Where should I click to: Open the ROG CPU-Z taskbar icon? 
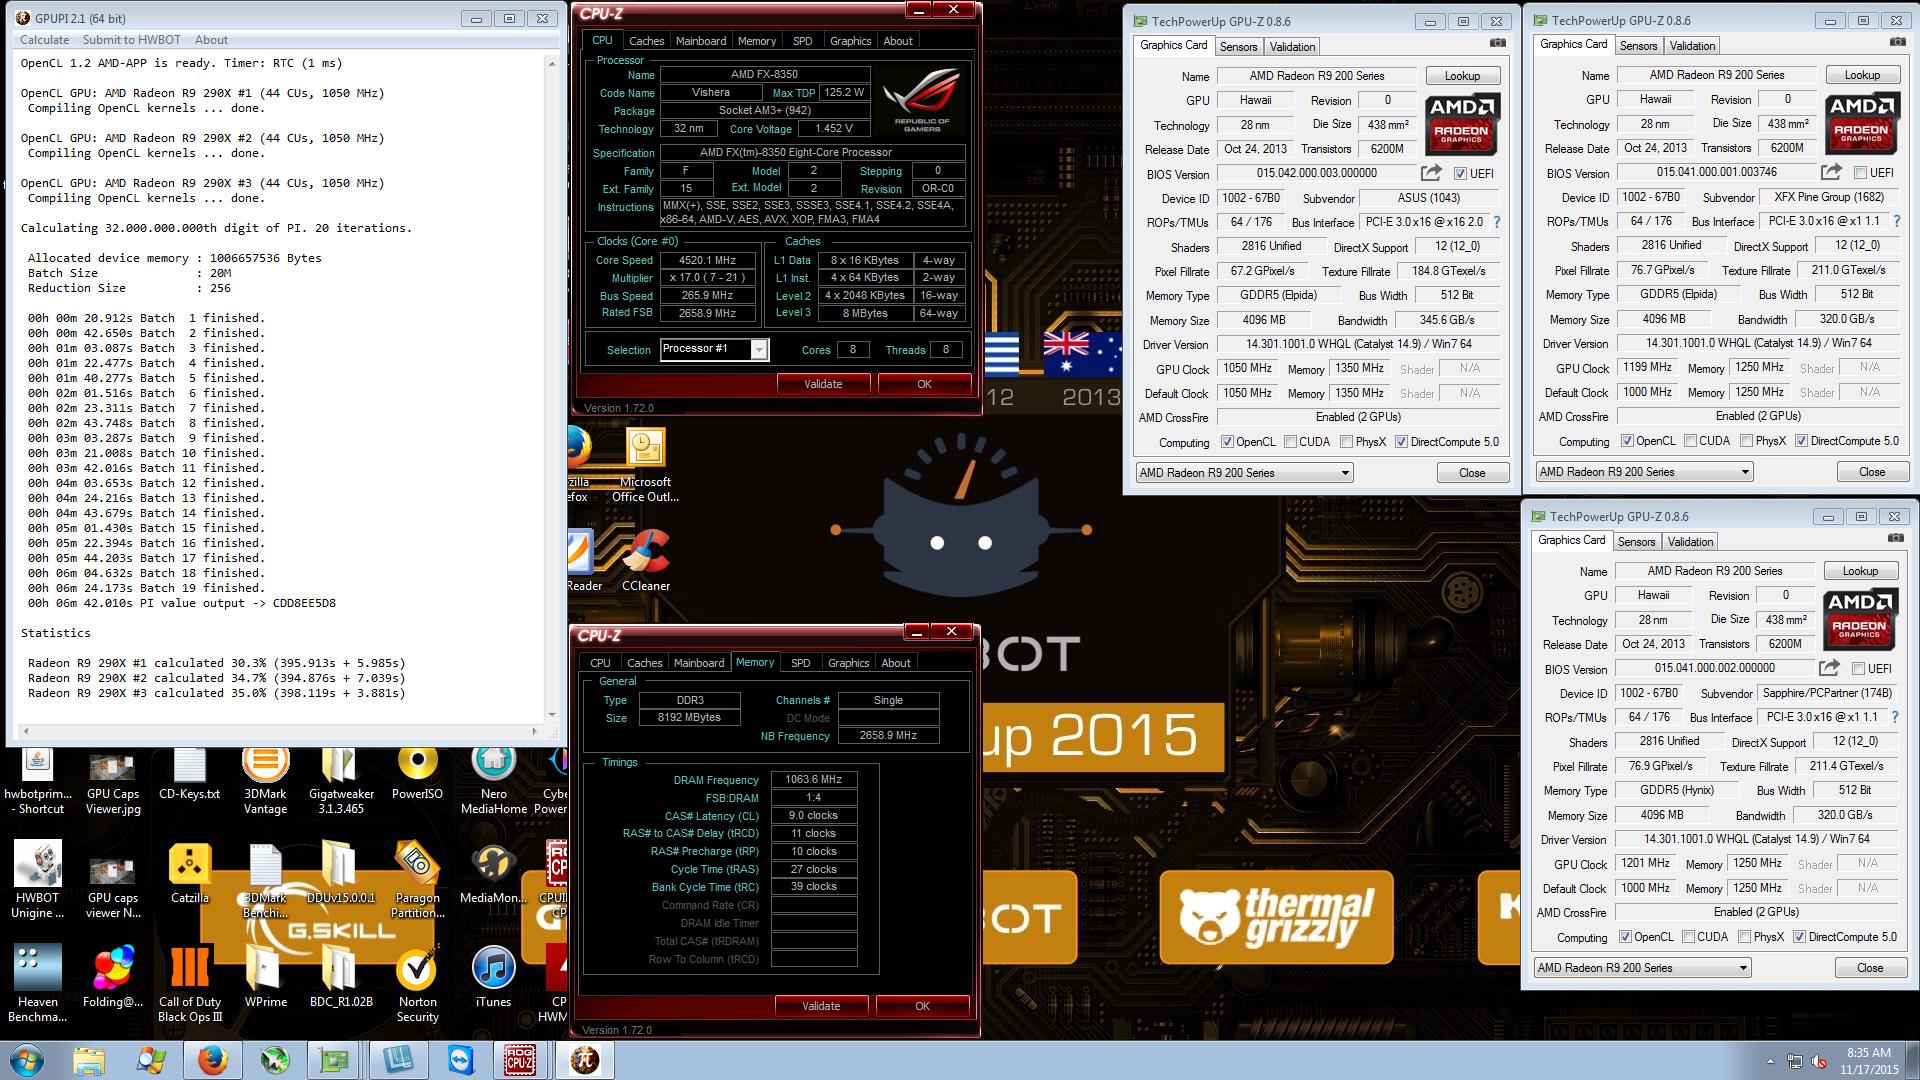pos(520,1060)
